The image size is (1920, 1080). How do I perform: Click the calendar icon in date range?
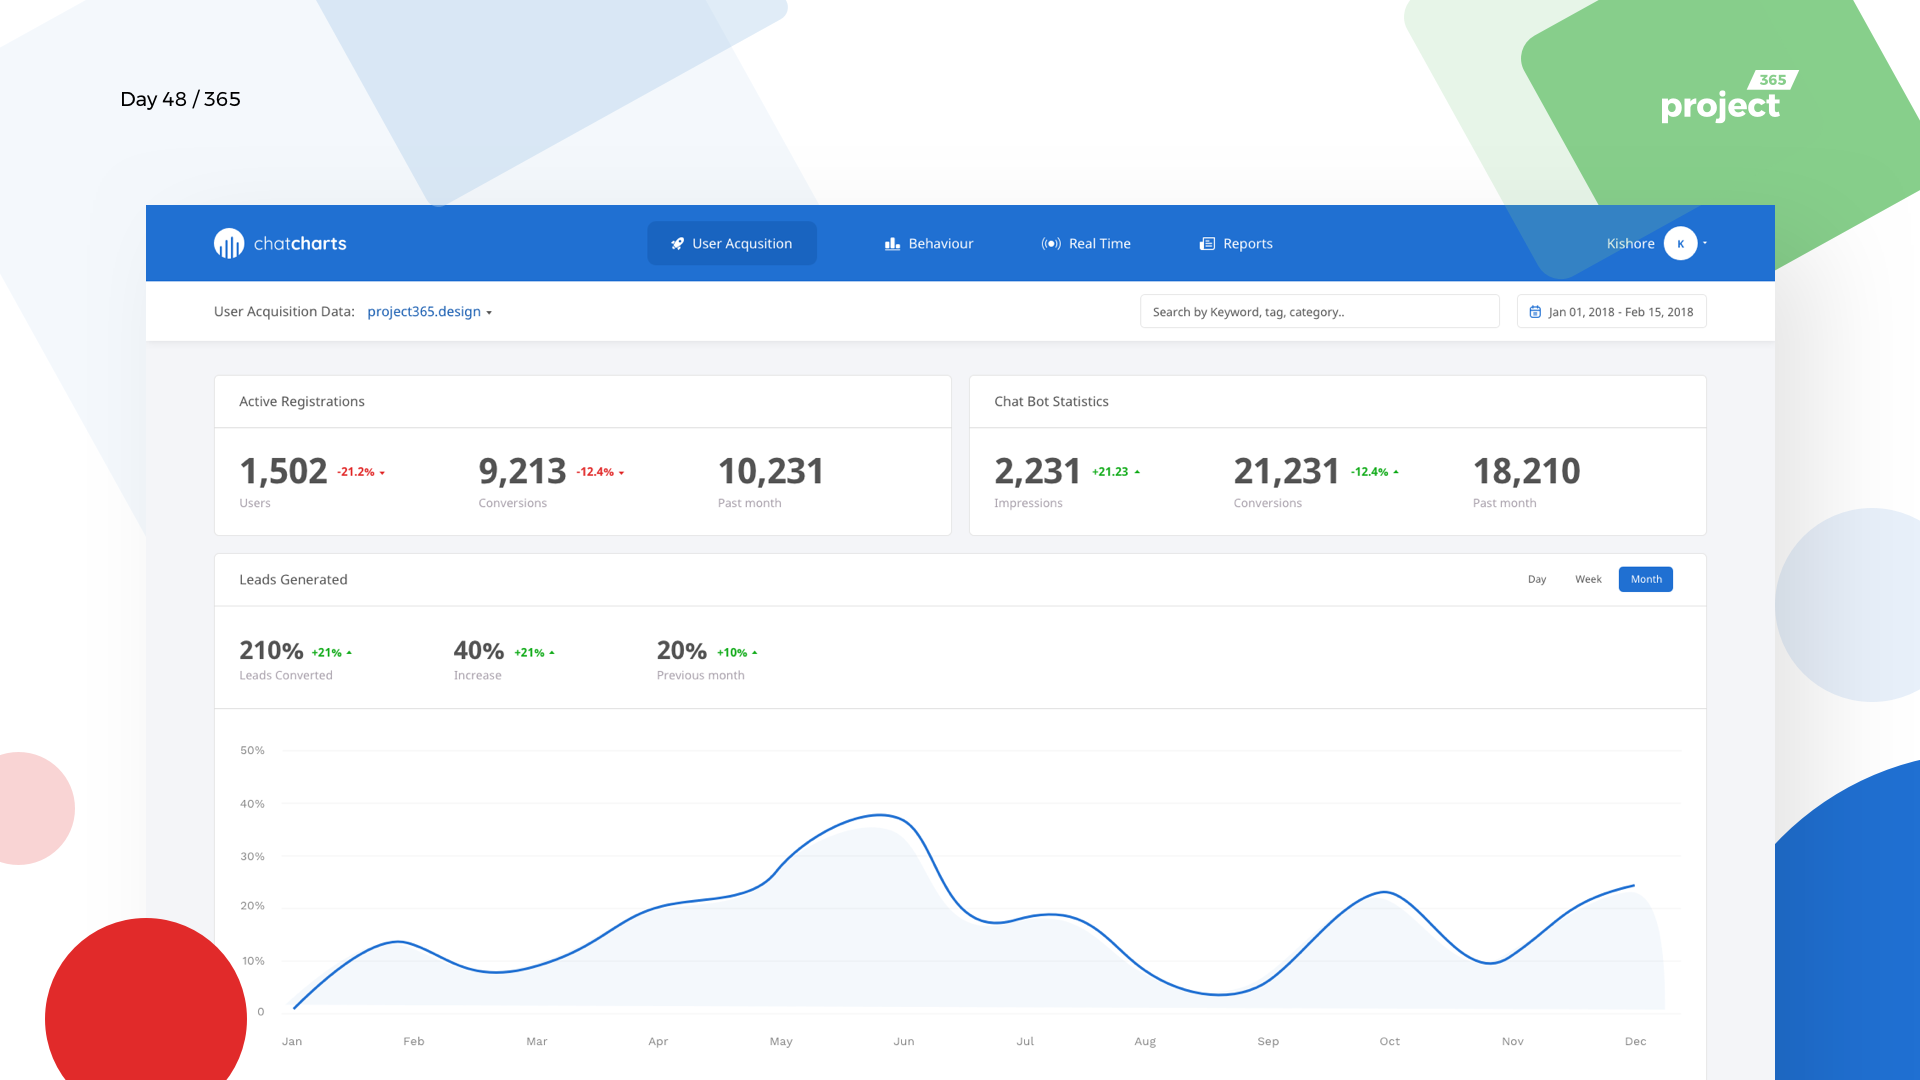[1535, 312]
